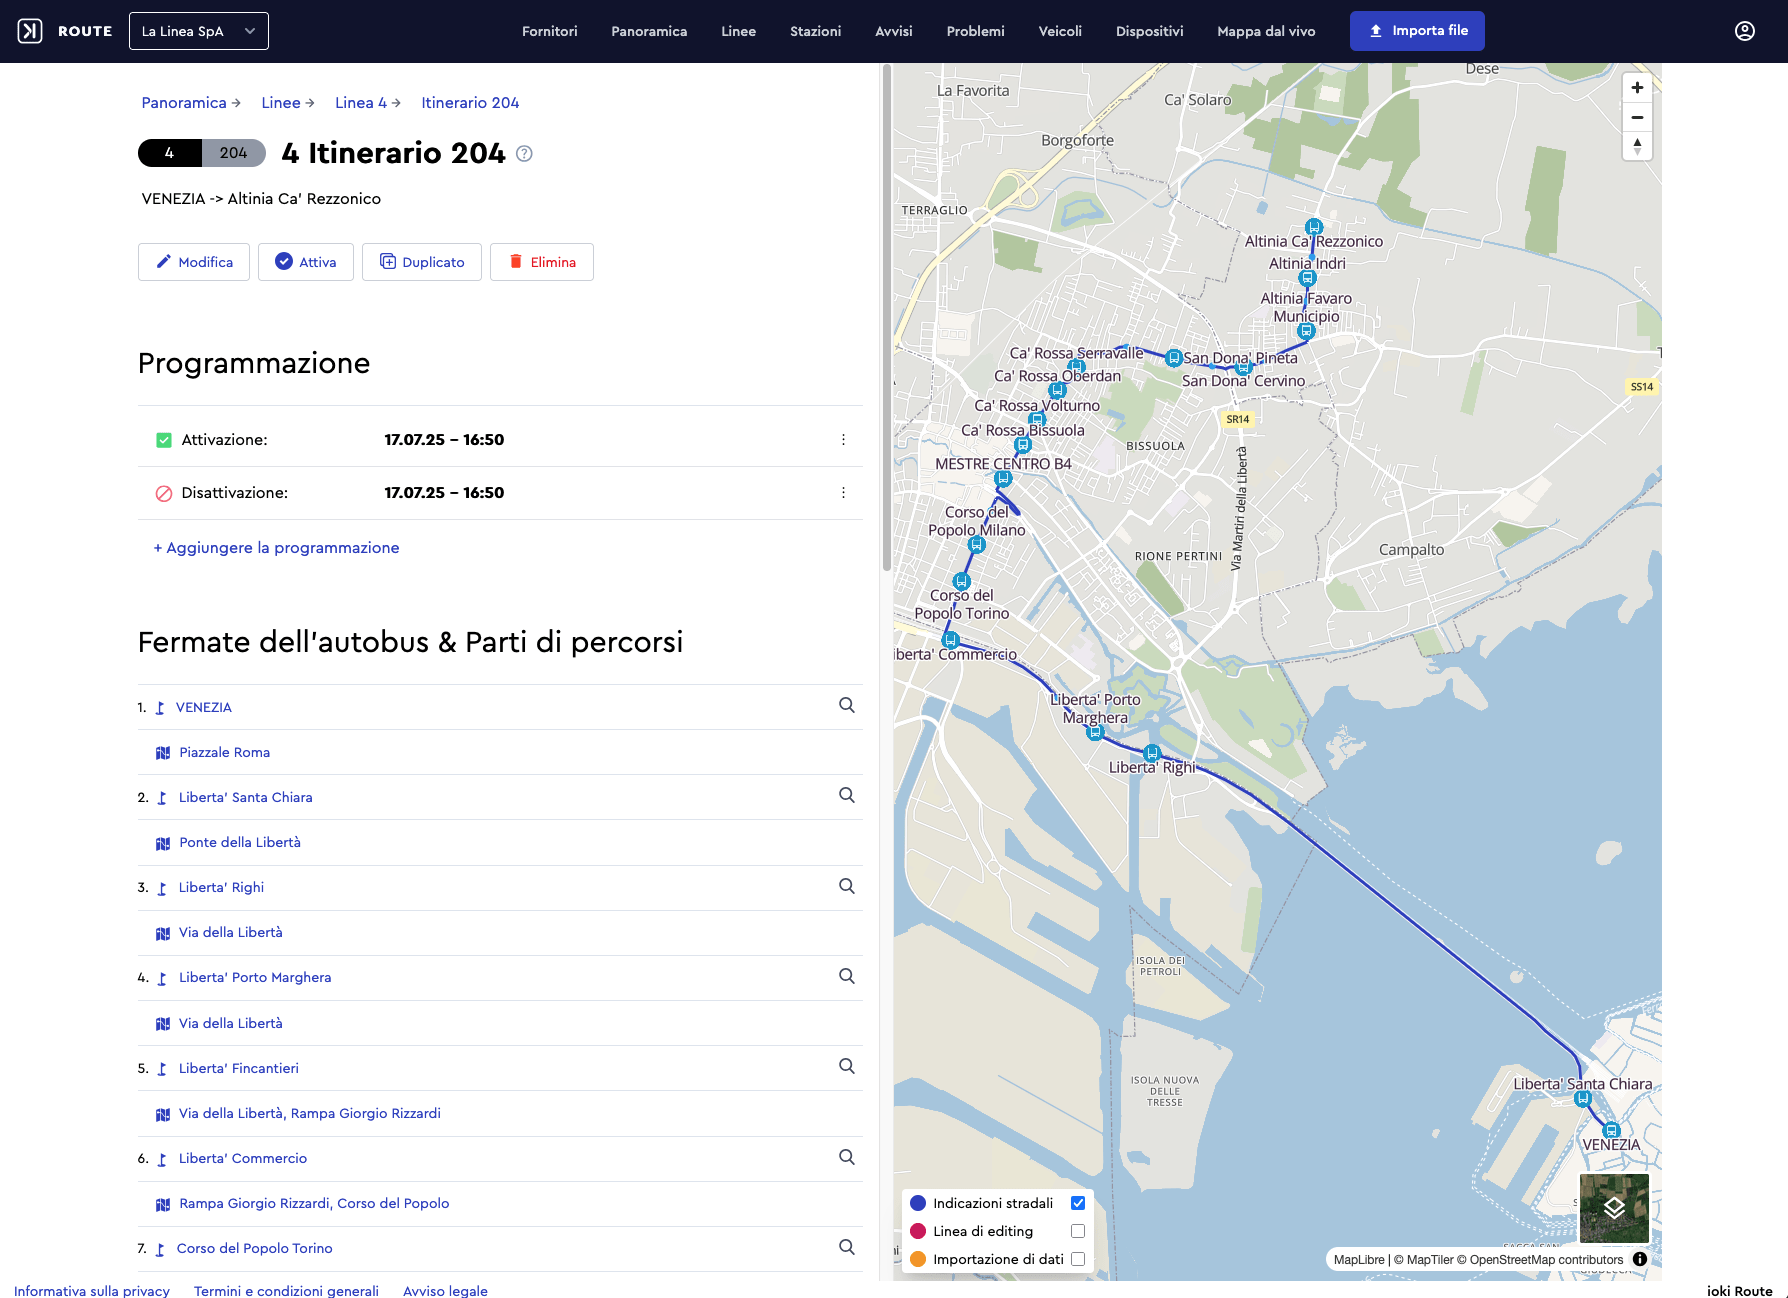Open user account profile icon
The width and height of the screenshot is (1788, 1298).
[1744, 31]
